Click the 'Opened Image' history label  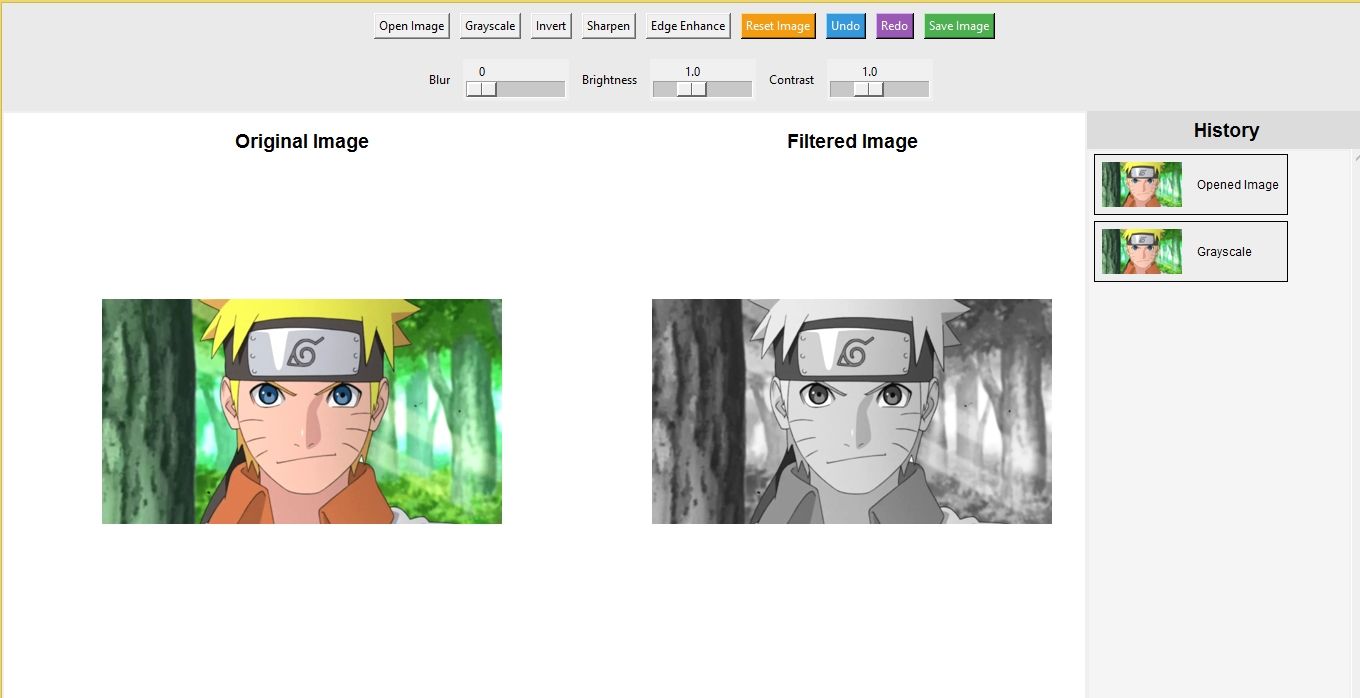tap(1238, 185)
